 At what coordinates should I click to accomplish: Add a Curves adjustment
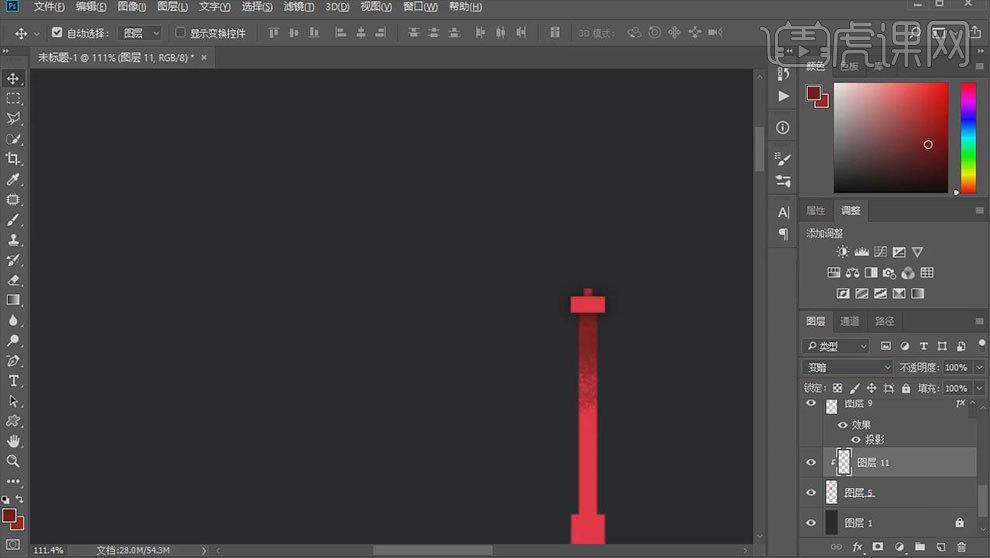880,252
